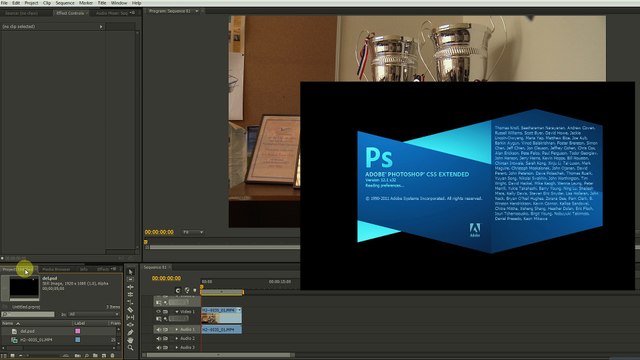The height and width of the screenshot is (360, 640).
Task: Open the Window menu
Action: pos(119,3)
